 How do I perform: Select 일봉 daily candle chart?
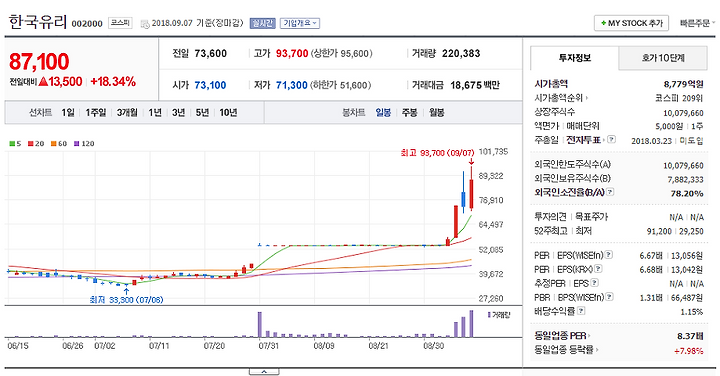point(383,112)
